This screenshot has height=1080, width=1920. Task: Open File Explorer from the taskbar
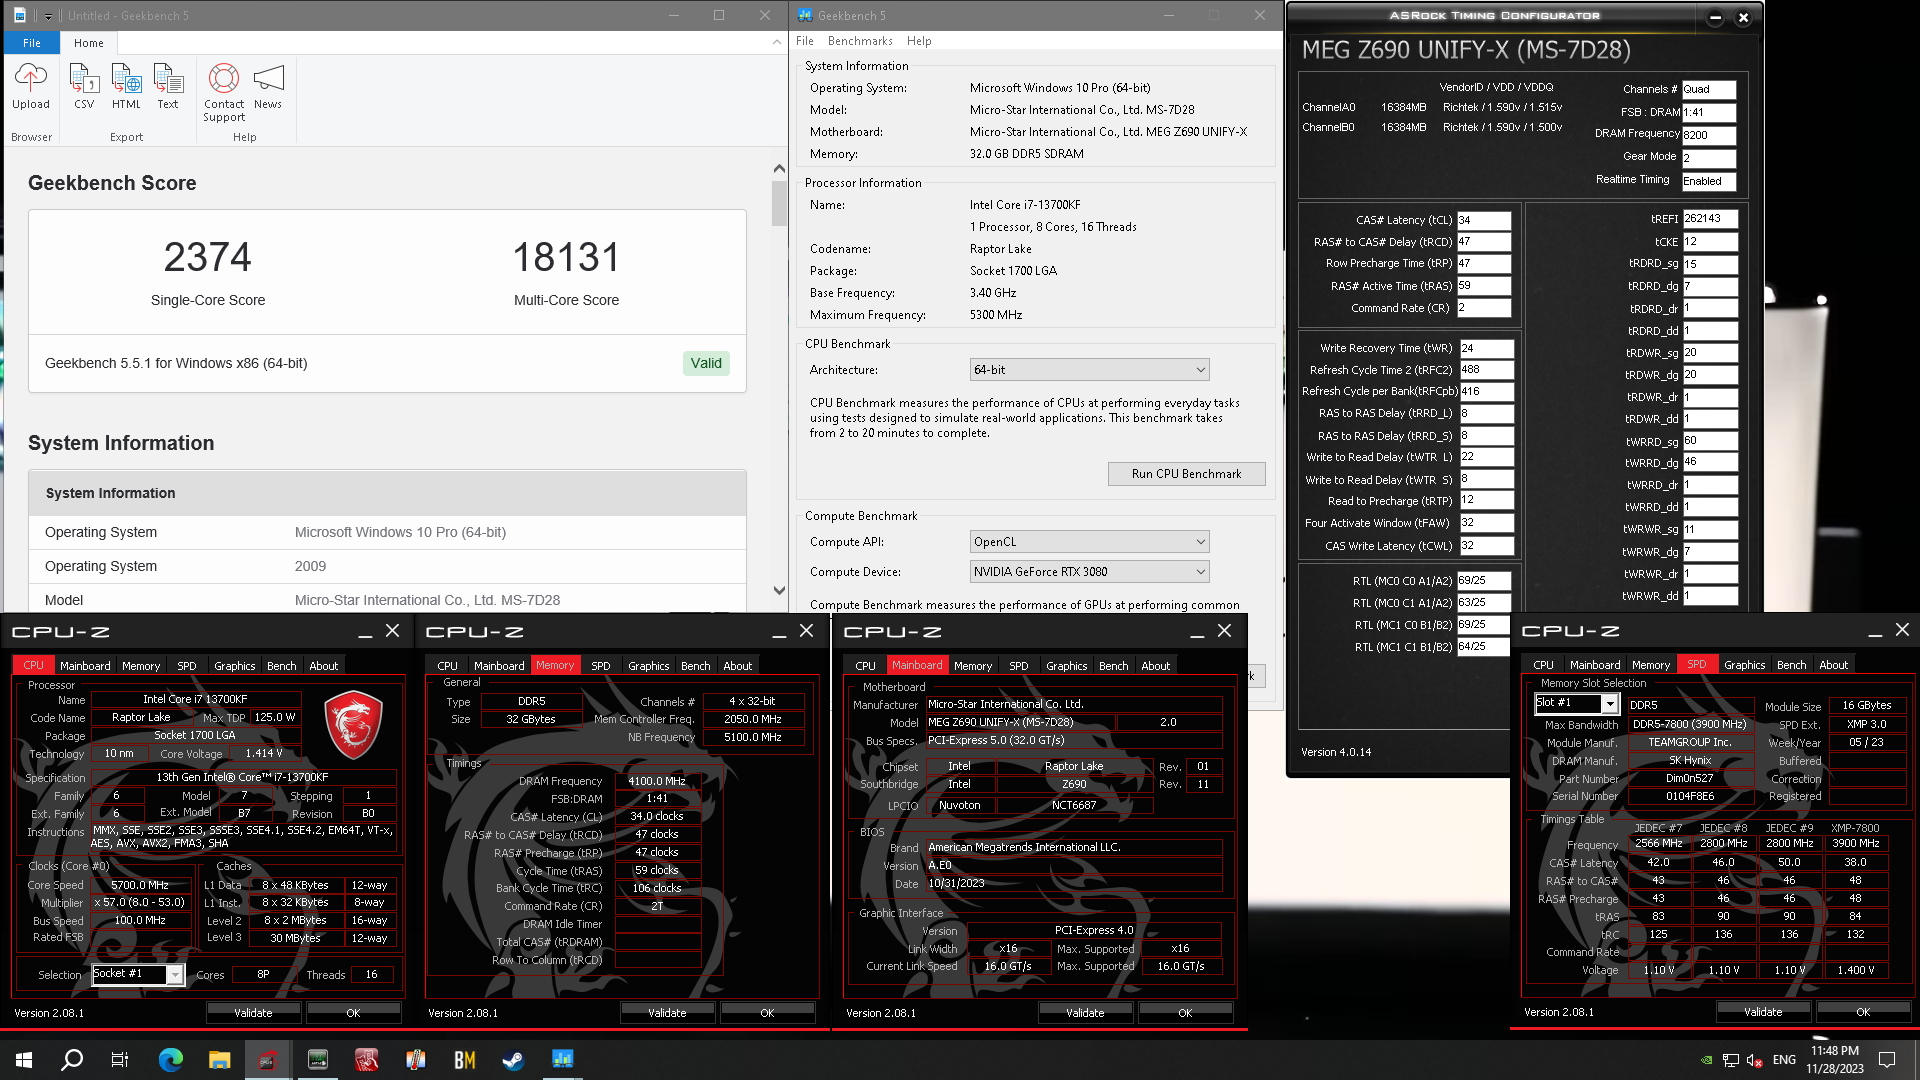[x=220, y=1060]
